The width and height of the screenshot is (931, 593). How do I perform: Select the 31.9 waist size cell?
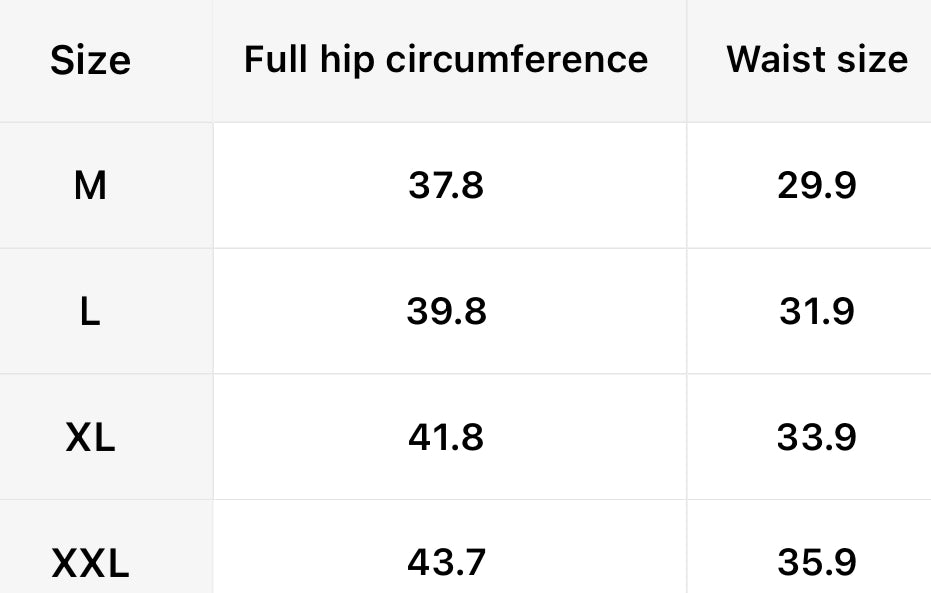(816, 312)
